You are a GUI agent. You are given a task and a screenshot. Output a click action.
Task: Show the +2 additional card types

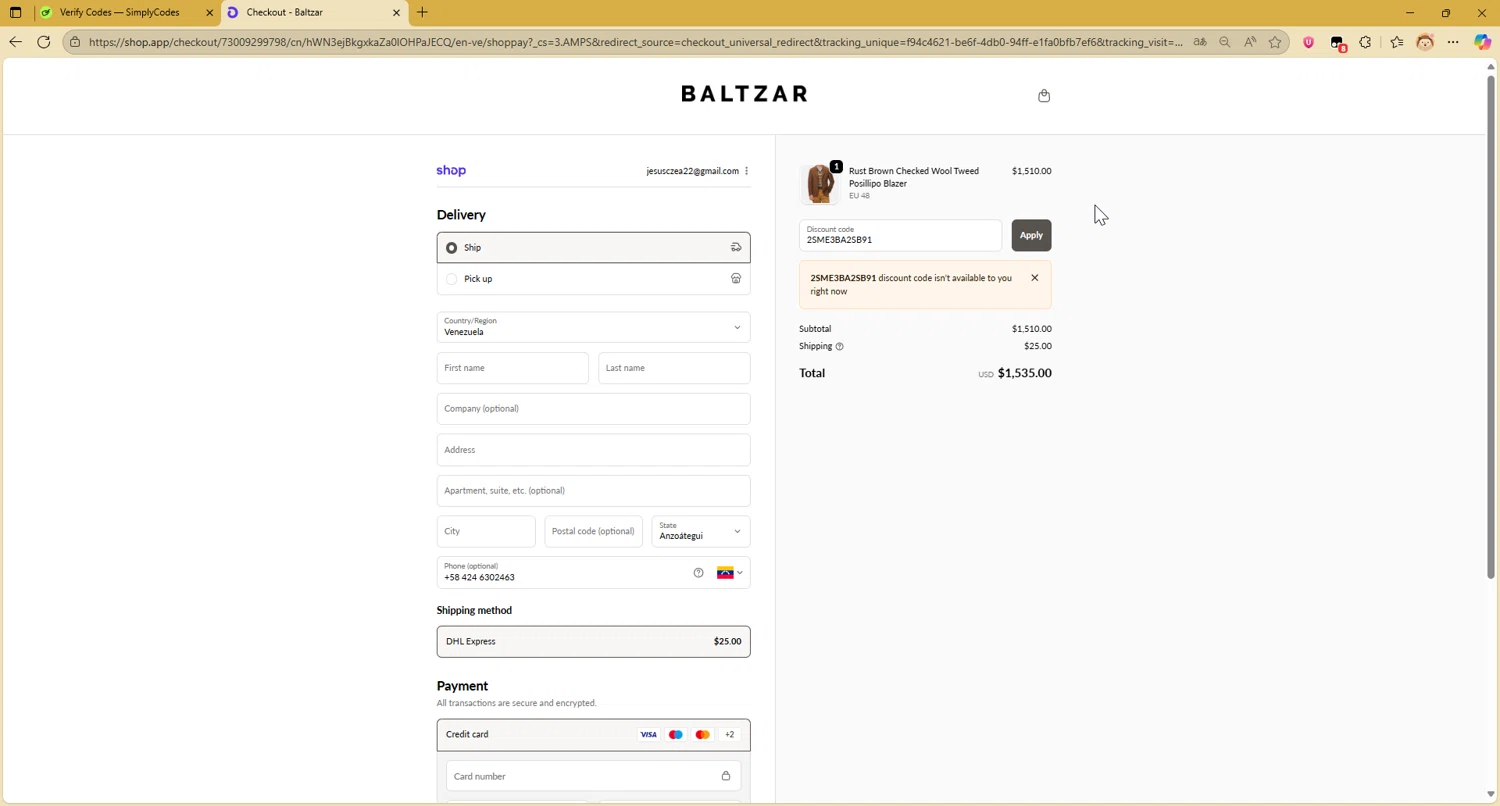click(x=729, y=735)
